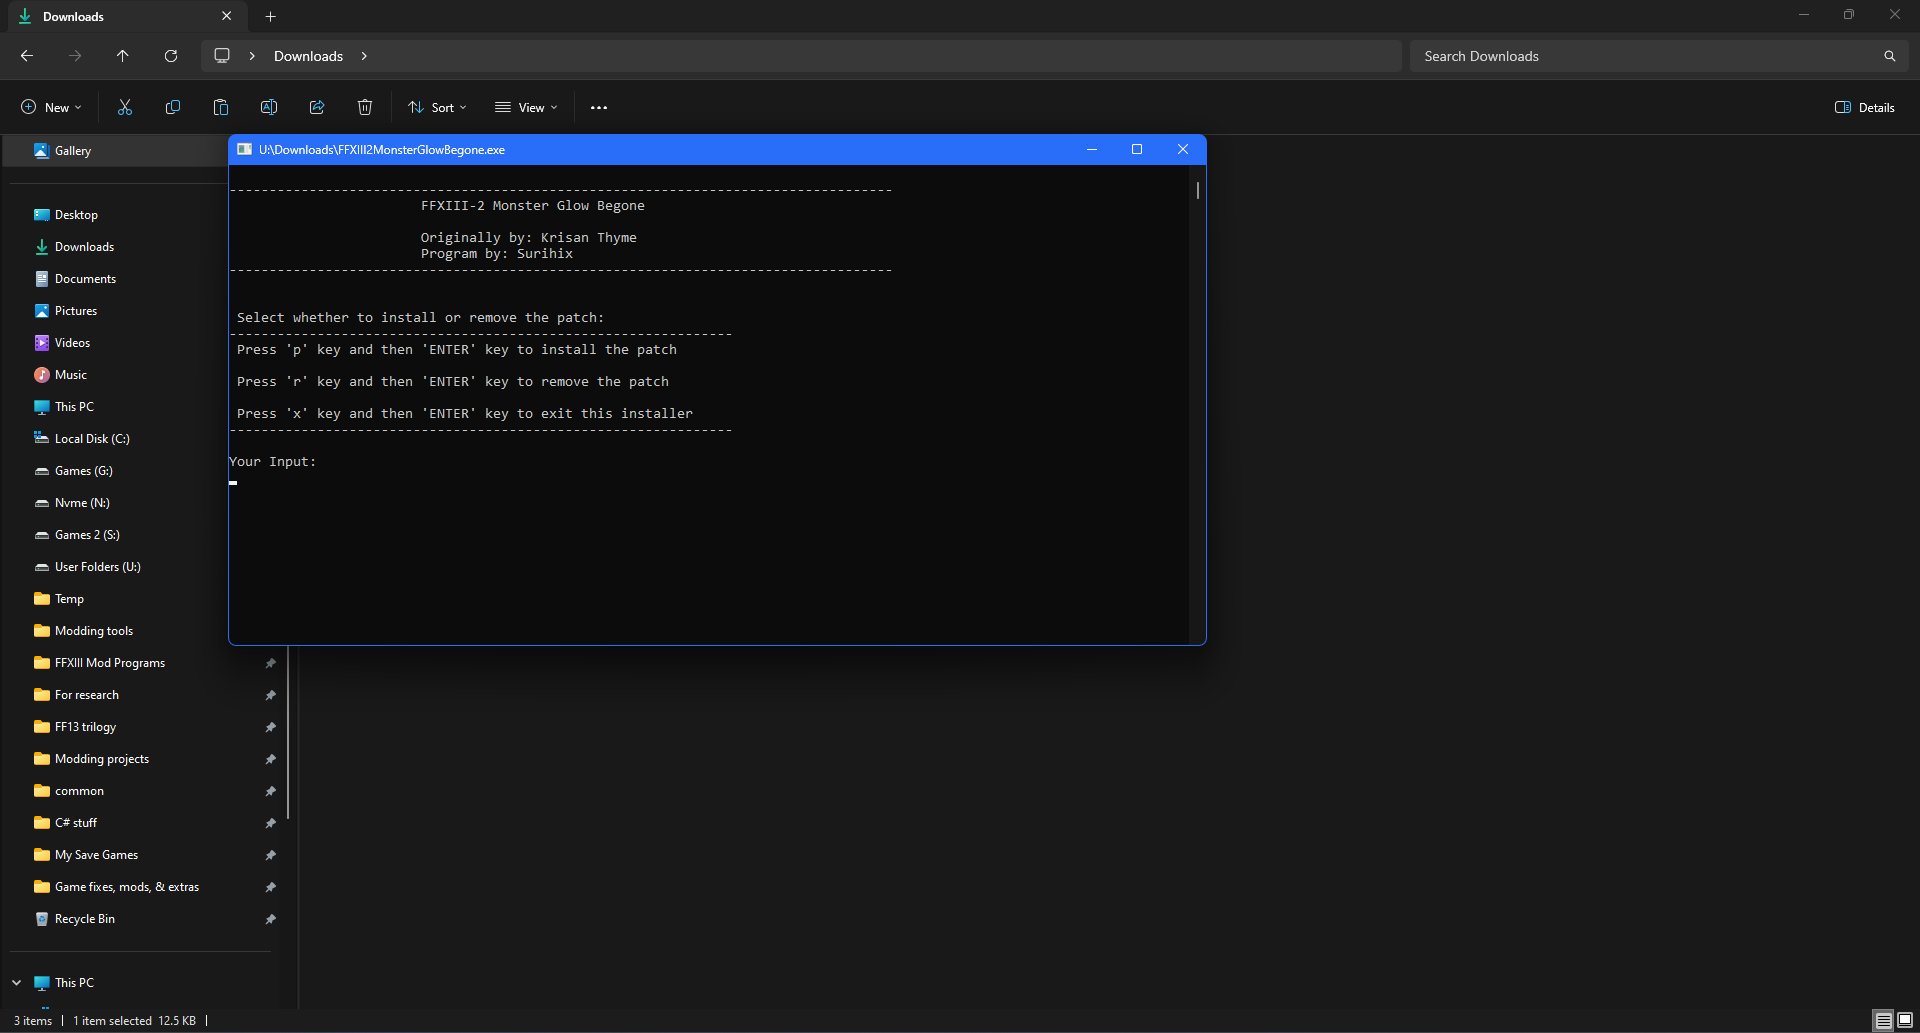Screen dimensions: 1920x1033
Task: Open the View dropdown menu
Action: coord(526,107)
